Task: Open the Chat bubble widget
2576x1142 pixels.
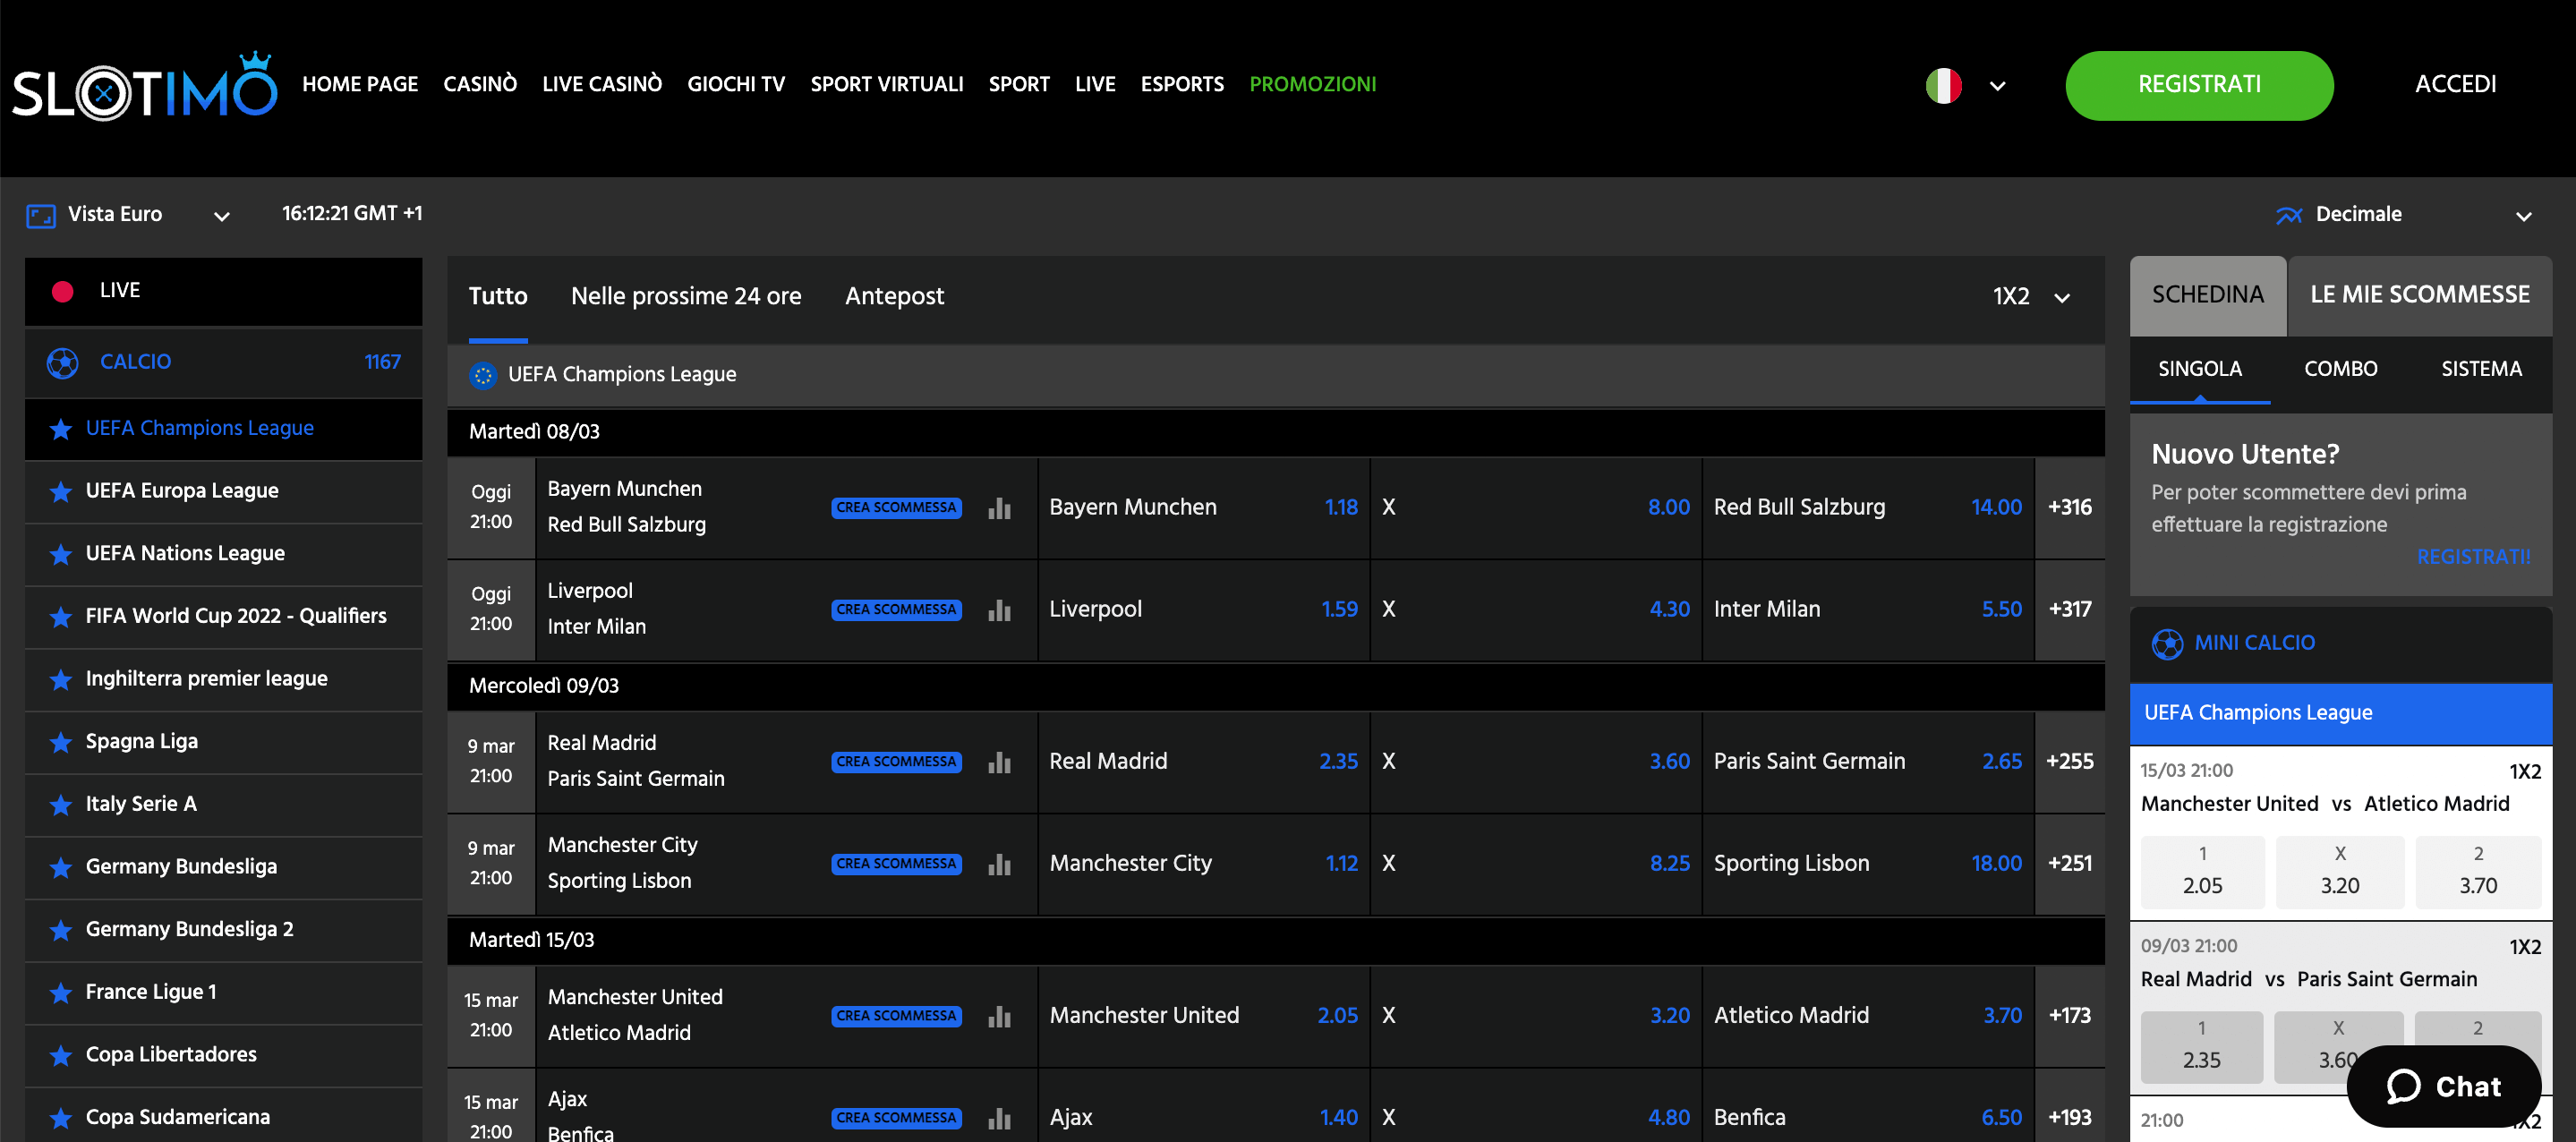Action: tap(2443, 1086)
